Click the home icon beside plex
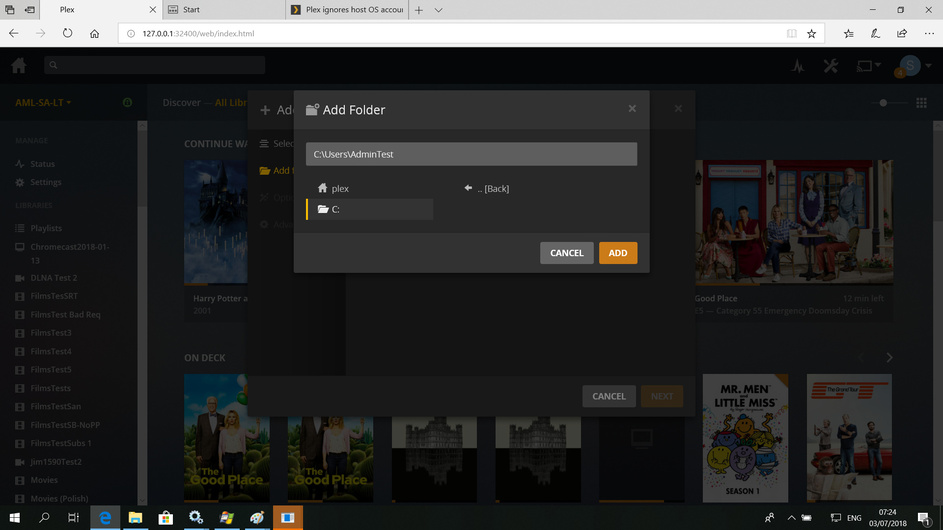943x530 pixels. [x=322, y=188]
